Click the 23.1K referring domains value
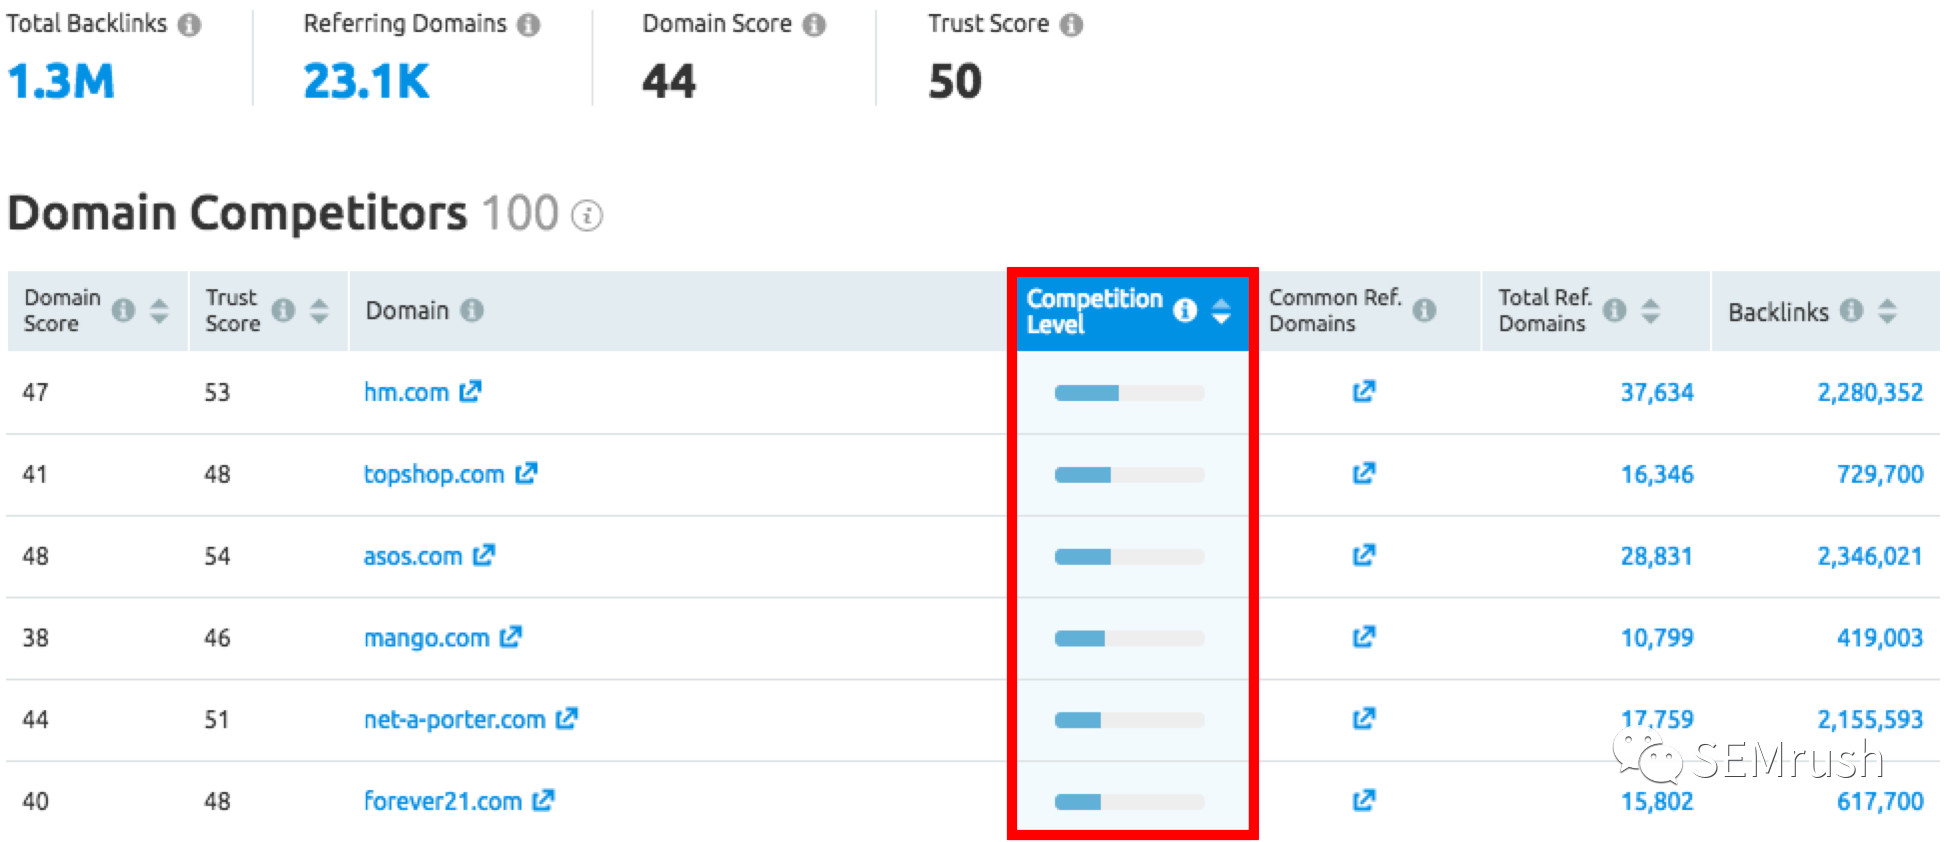Screen dimensions: 1950x842 point(366,81)
